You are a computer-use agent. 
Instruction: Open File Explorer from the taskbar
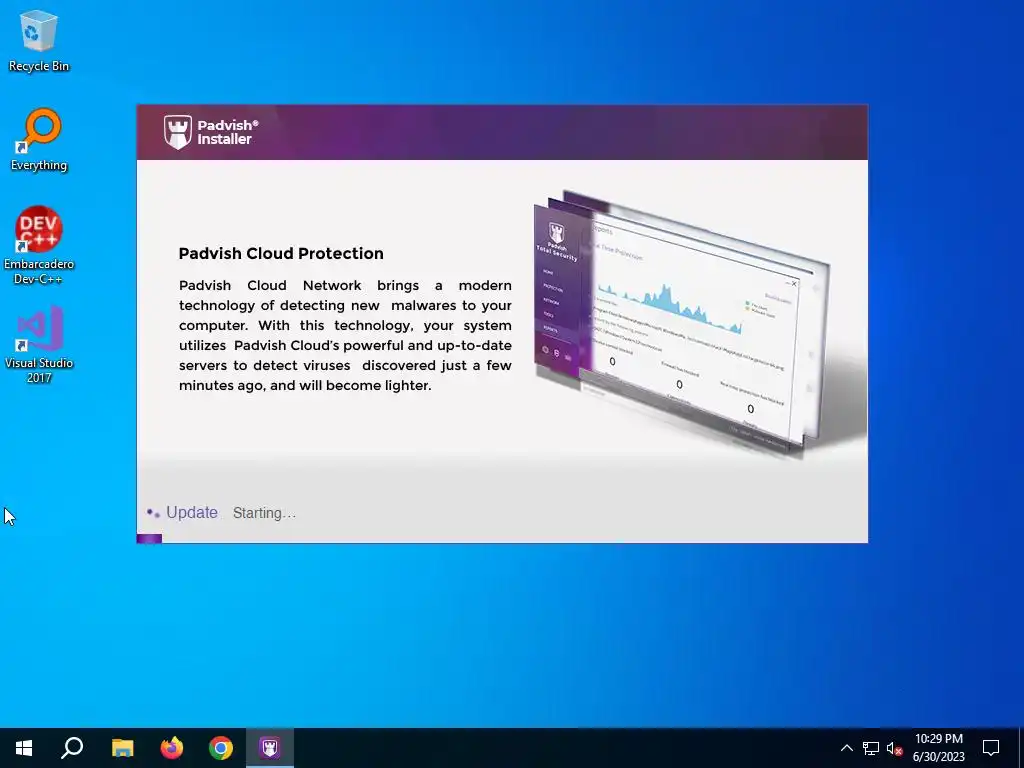coord(122,748)
